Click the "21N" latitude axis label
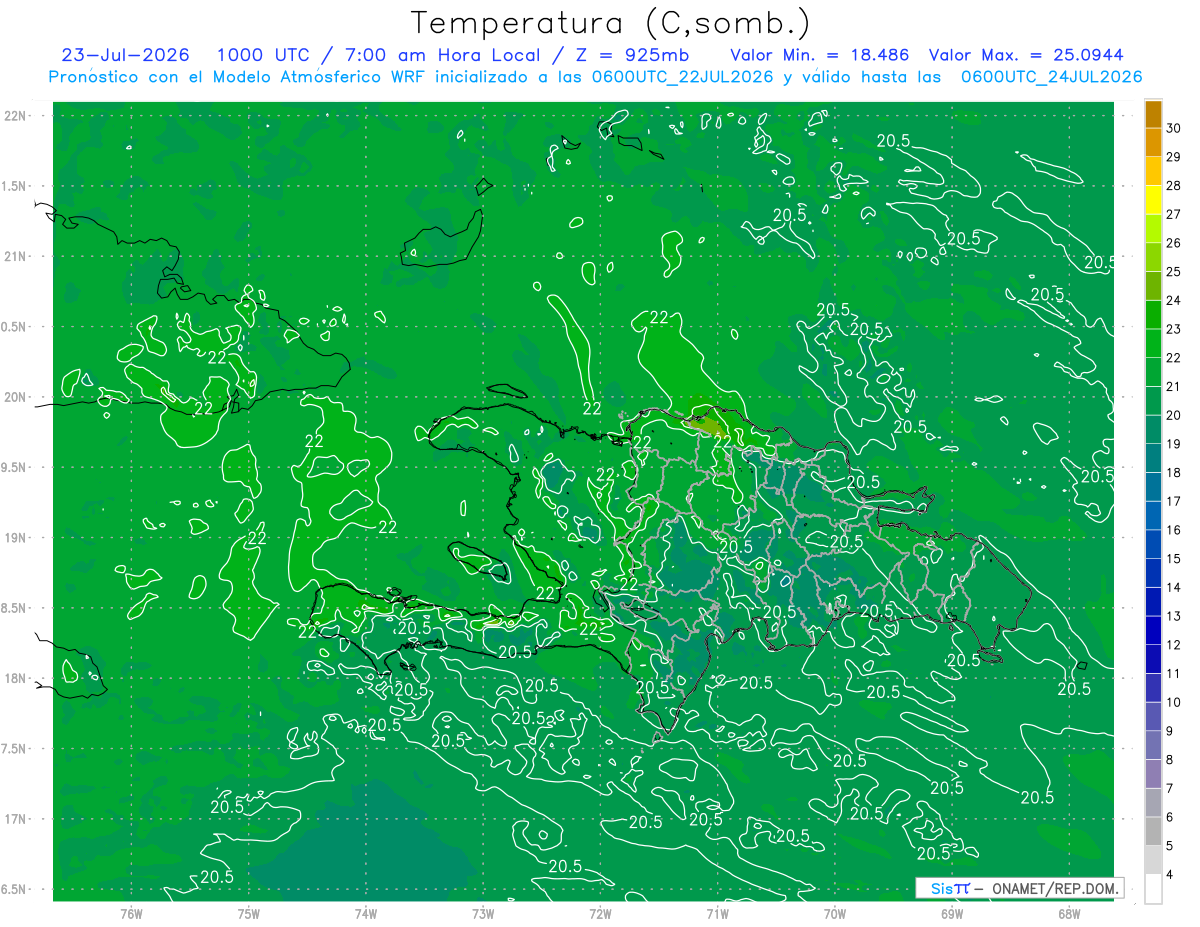 16,256
